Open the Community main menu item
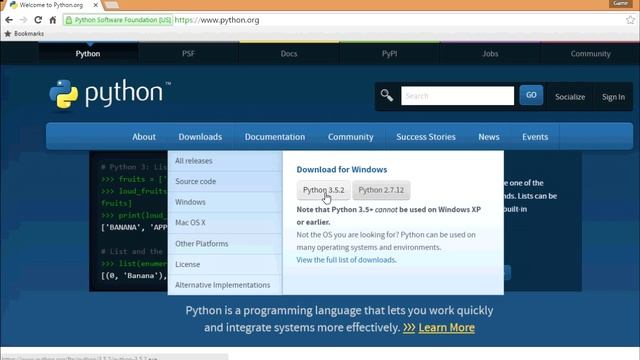This screenshot has height=360, width=640. [x=350, y=137]
